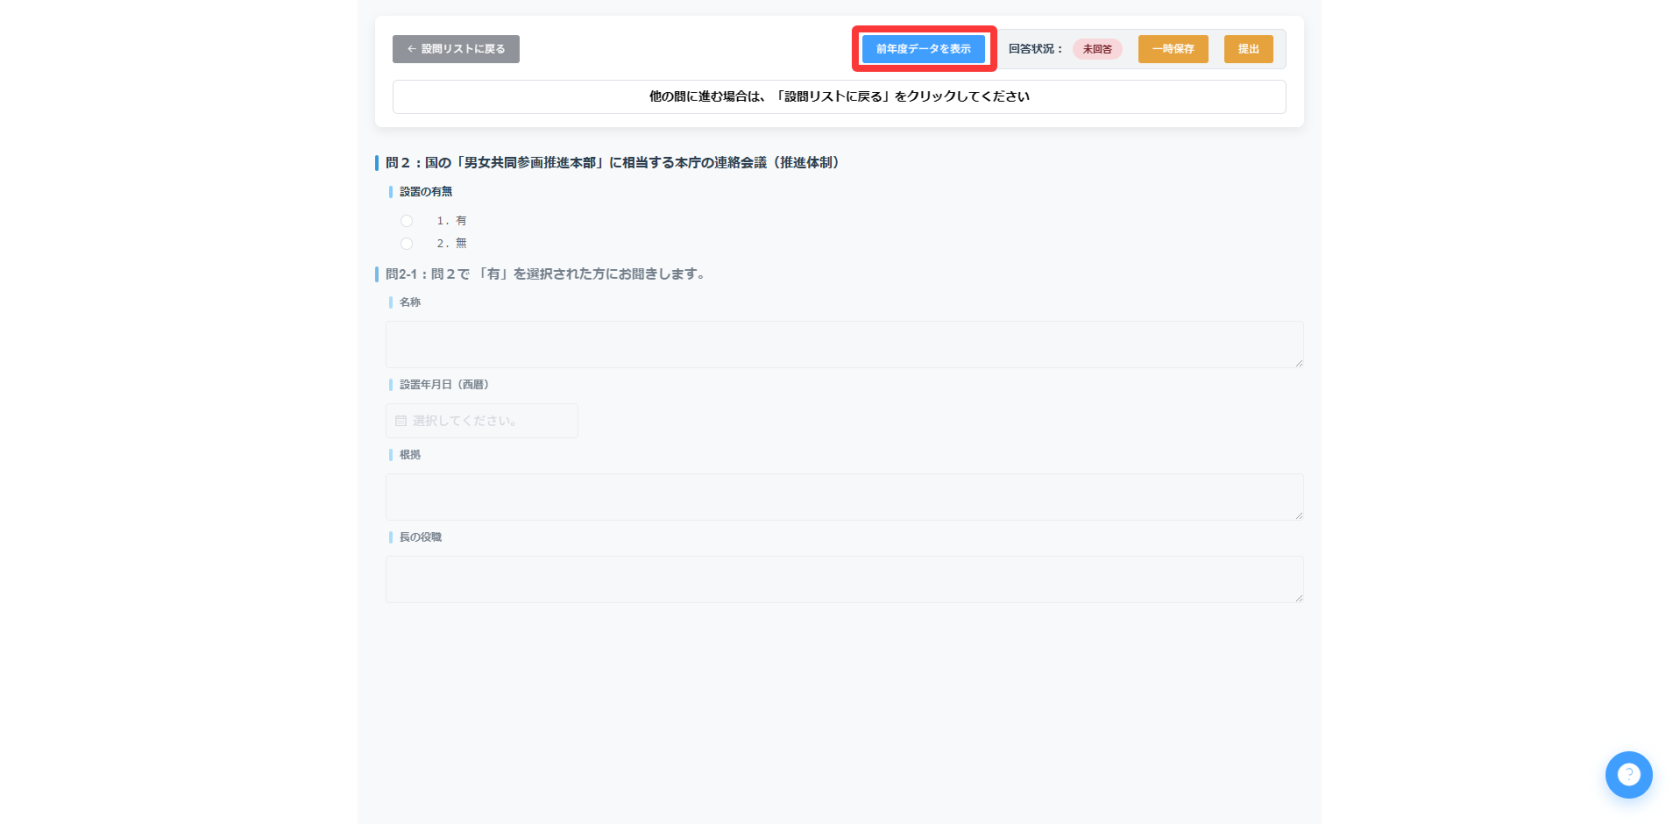Select radio option 2. 無
Screen dimensions: 1680x824
[407, 244]
